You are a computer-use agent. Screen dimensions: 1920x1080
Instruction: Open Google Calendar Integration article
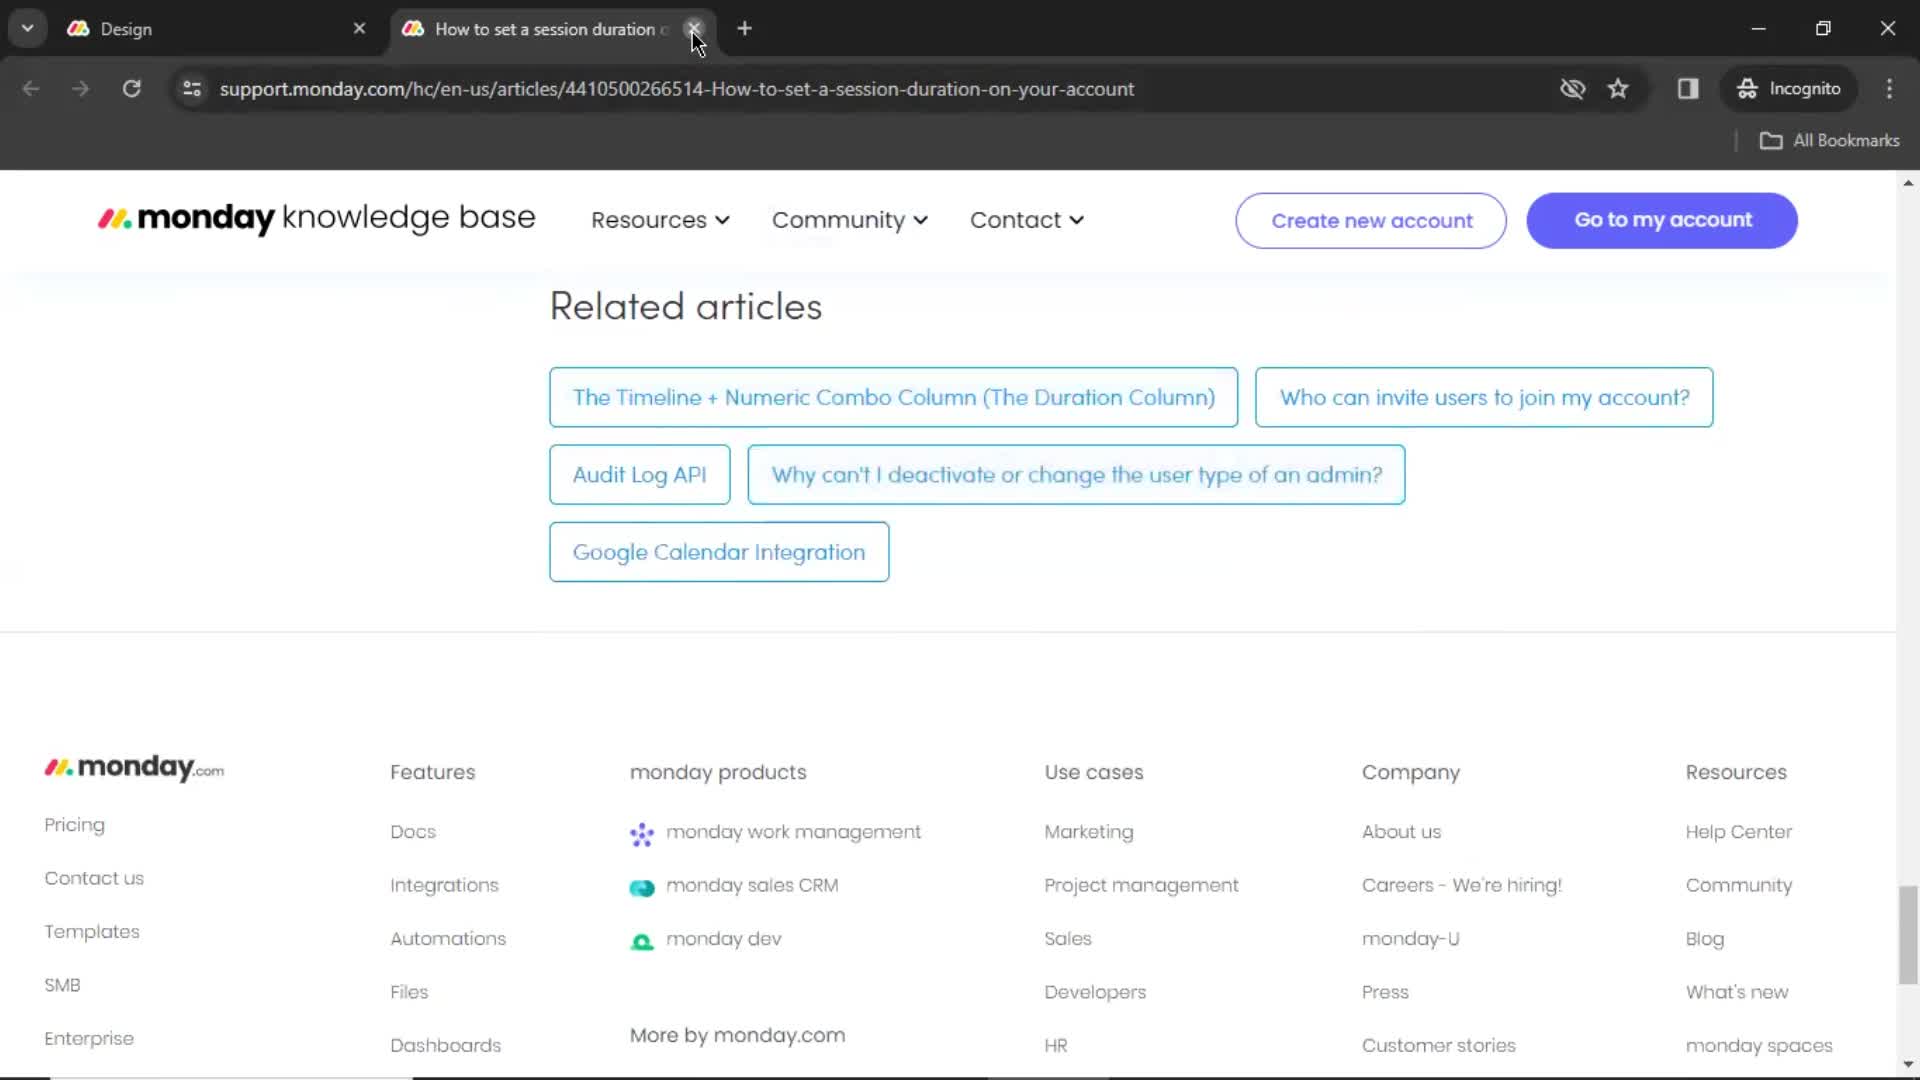coord(719,551)
